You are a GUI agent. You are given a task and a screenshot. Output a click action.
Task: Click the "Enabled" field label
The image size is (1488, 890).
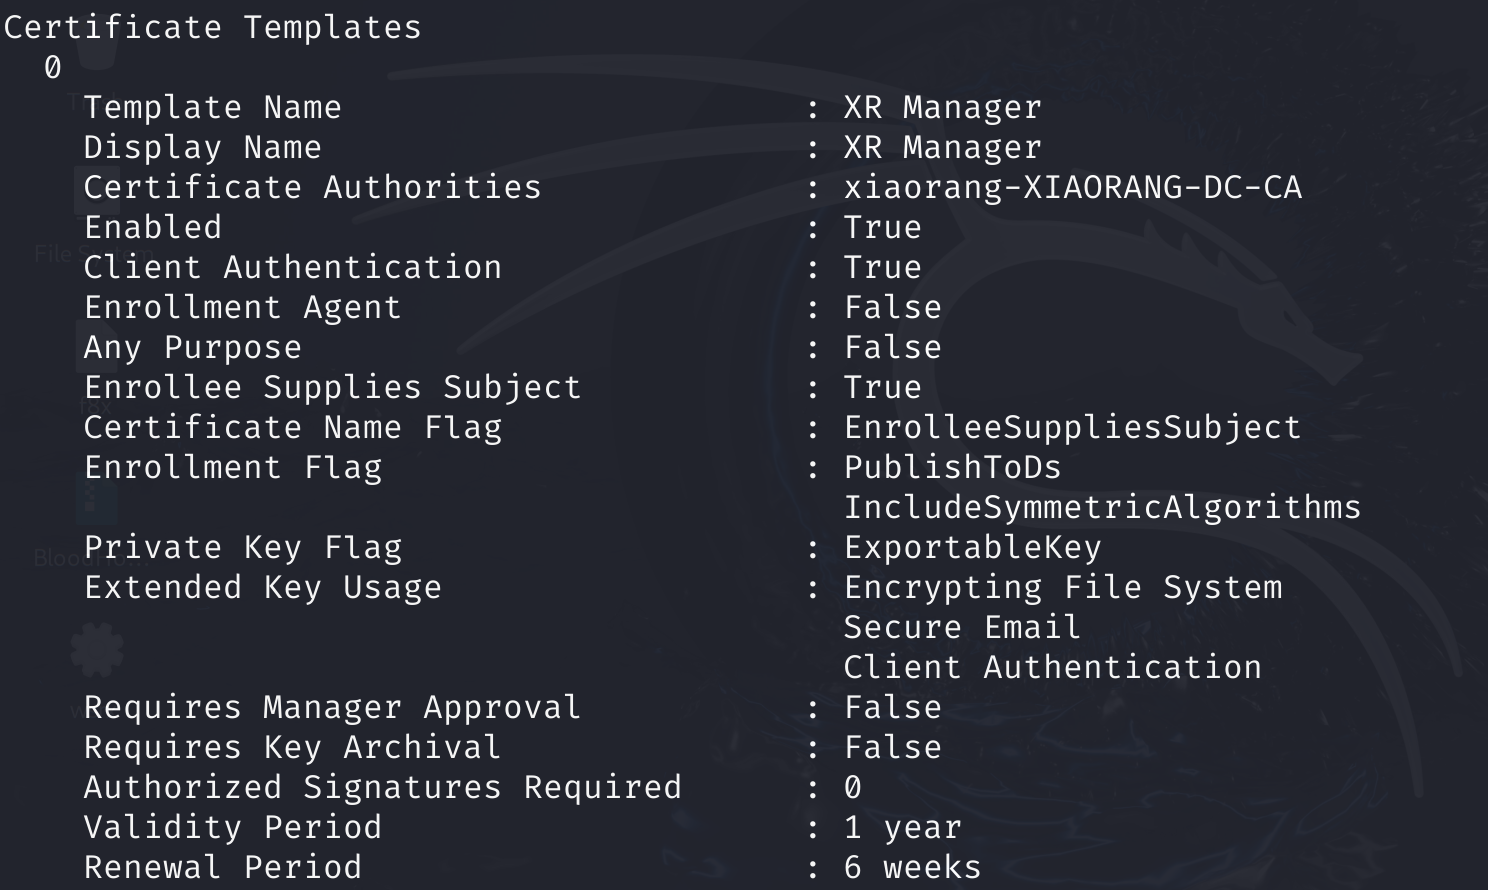coord(152,228)
